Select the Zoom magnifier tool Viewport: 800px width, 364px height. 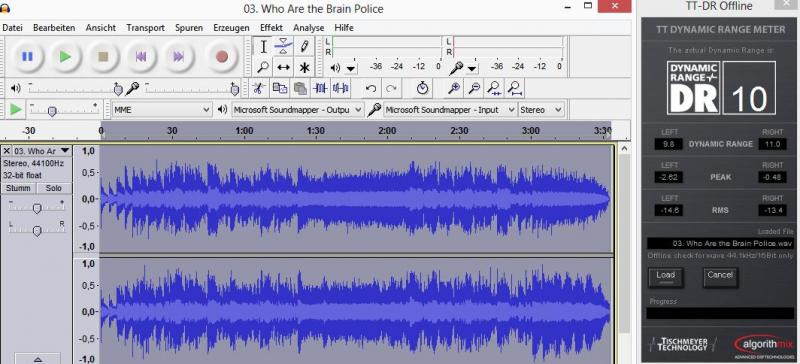pos(263,67)
